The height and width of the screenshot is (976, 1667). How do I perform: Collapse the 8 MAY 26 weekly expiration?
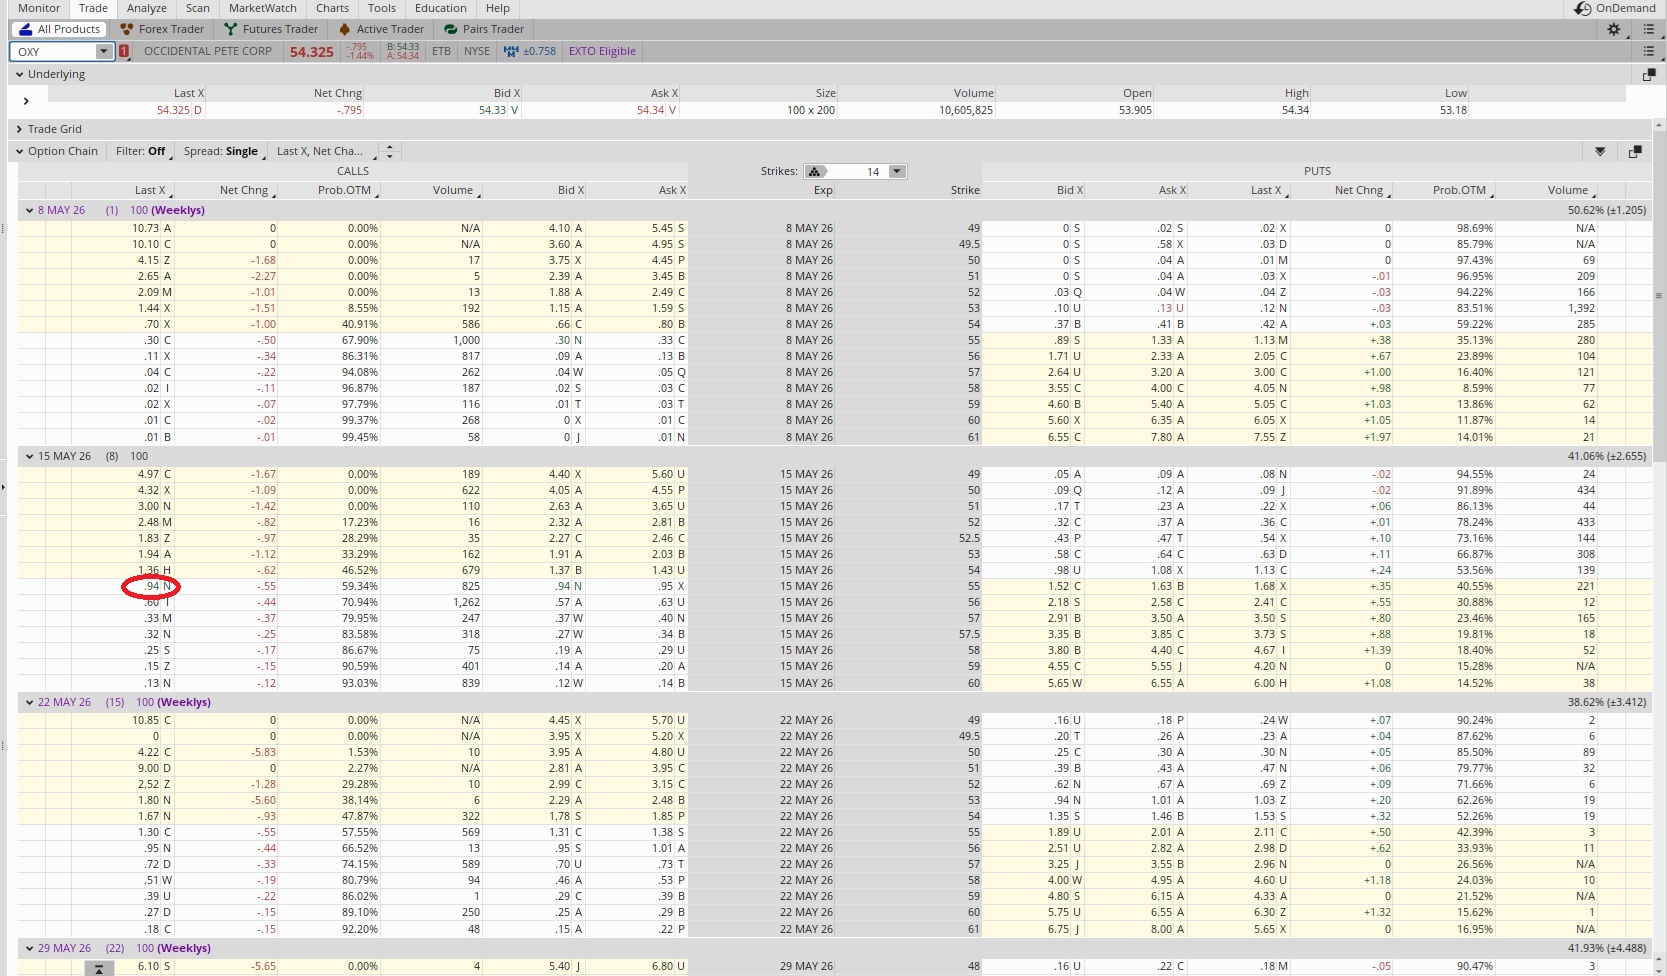29,210
